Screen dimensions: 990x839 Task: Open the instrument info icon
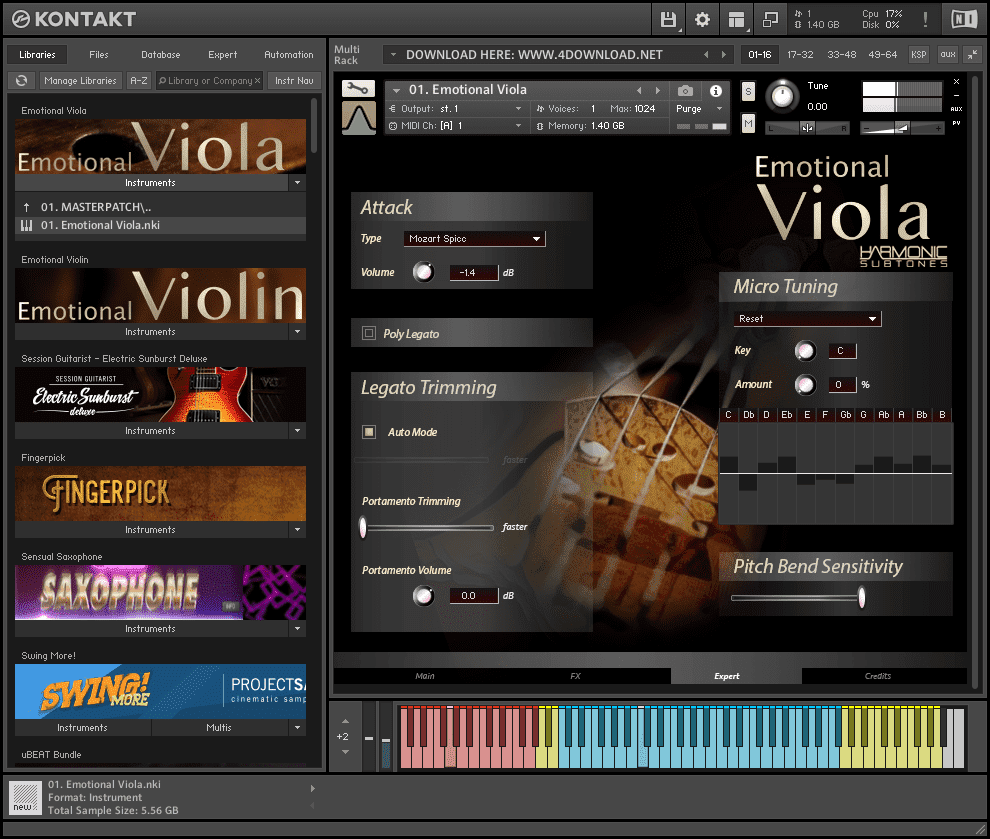[715, 91]
